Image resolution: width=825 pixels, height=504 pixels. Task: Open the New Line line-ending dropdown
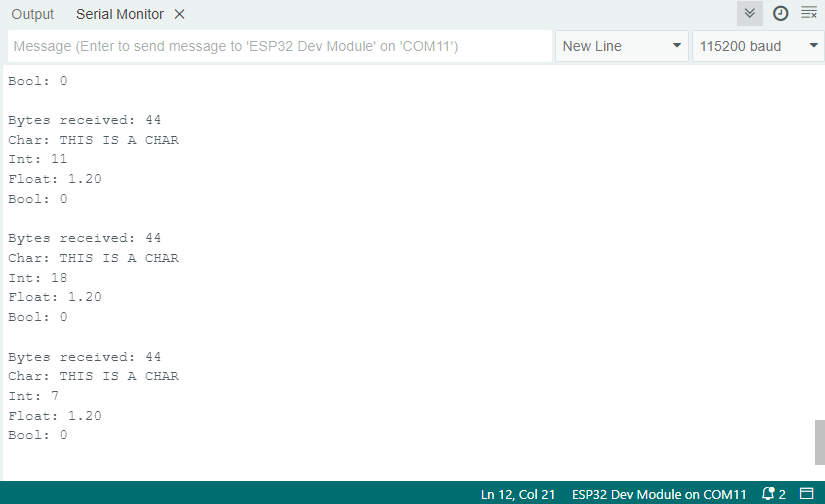[x=622, y=46]
